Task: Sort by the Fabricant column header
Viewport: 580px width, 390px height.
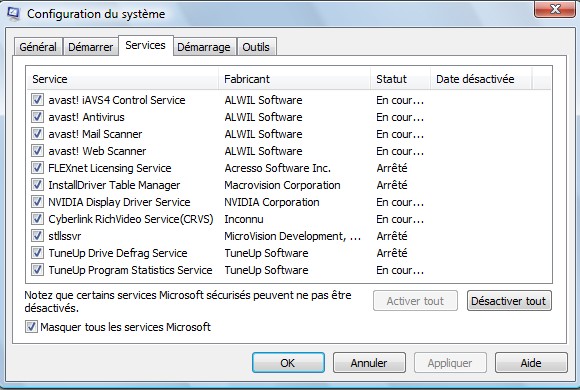Action: click(294, 79)
